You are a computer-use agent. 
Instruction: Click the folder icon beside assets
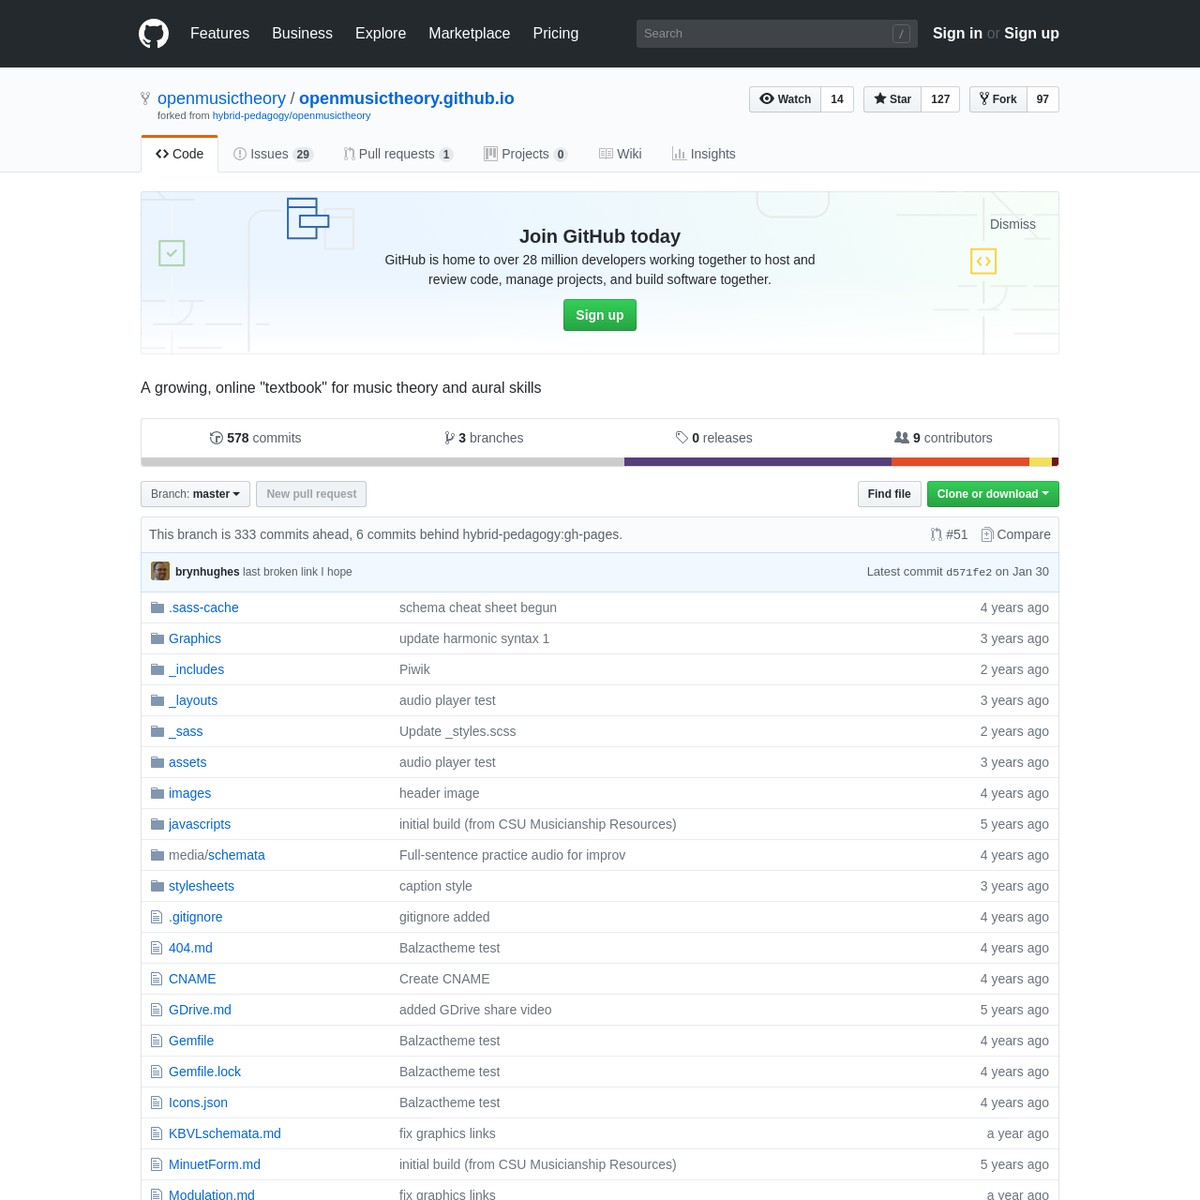coord(157,762)
